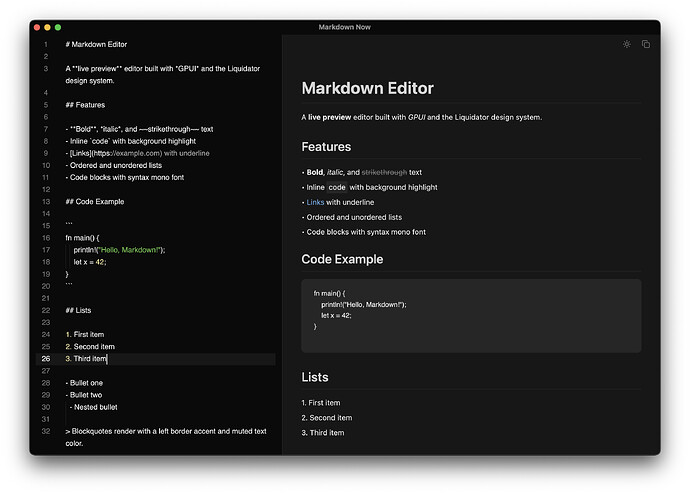Click the 'Features' heading in preview
The width and height of the screenshot is (690, 494).
326,147
